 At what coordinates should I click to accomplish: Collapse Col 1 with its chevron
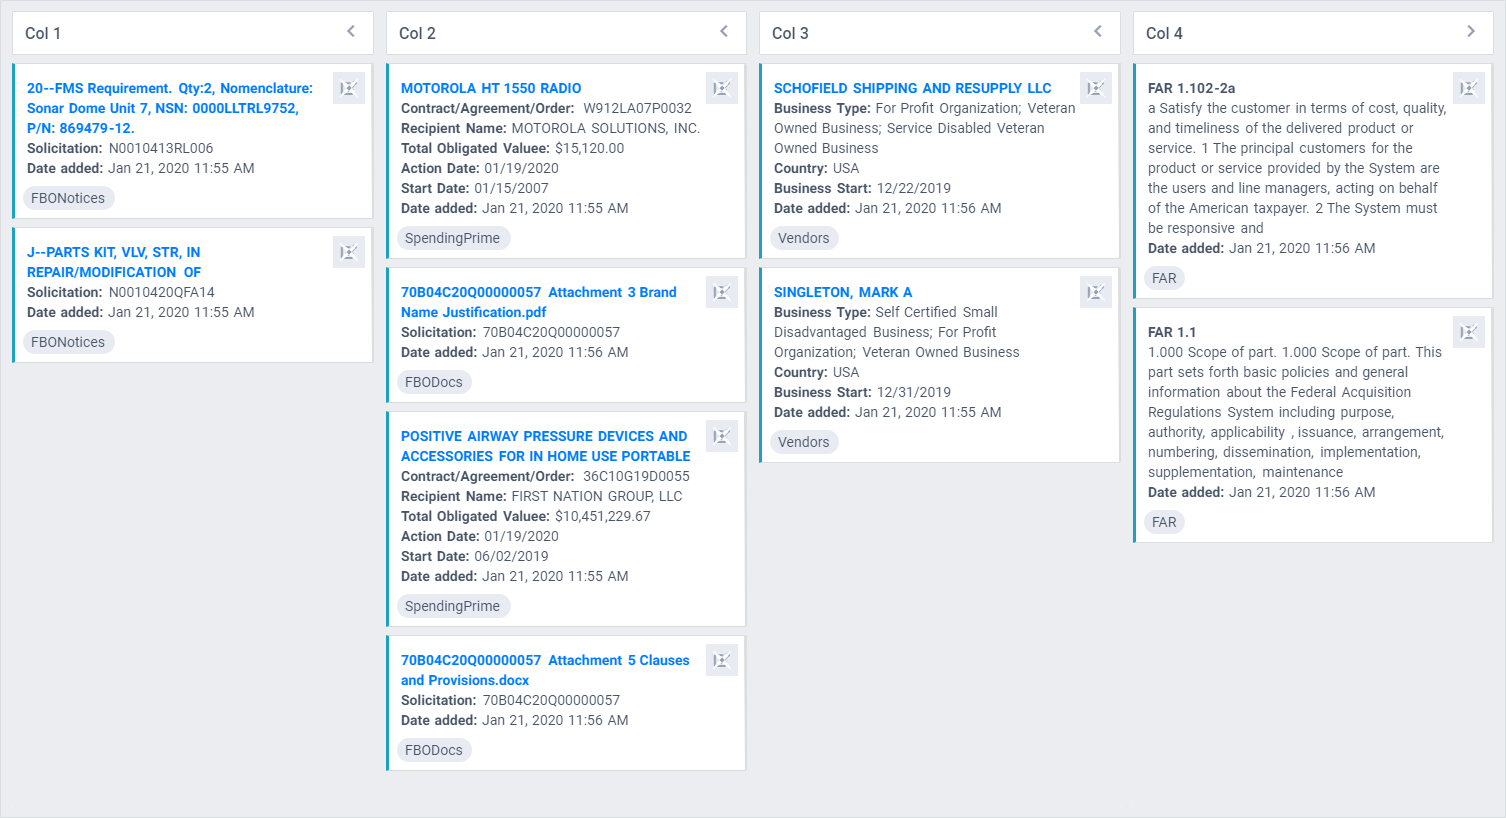point(351,32)
